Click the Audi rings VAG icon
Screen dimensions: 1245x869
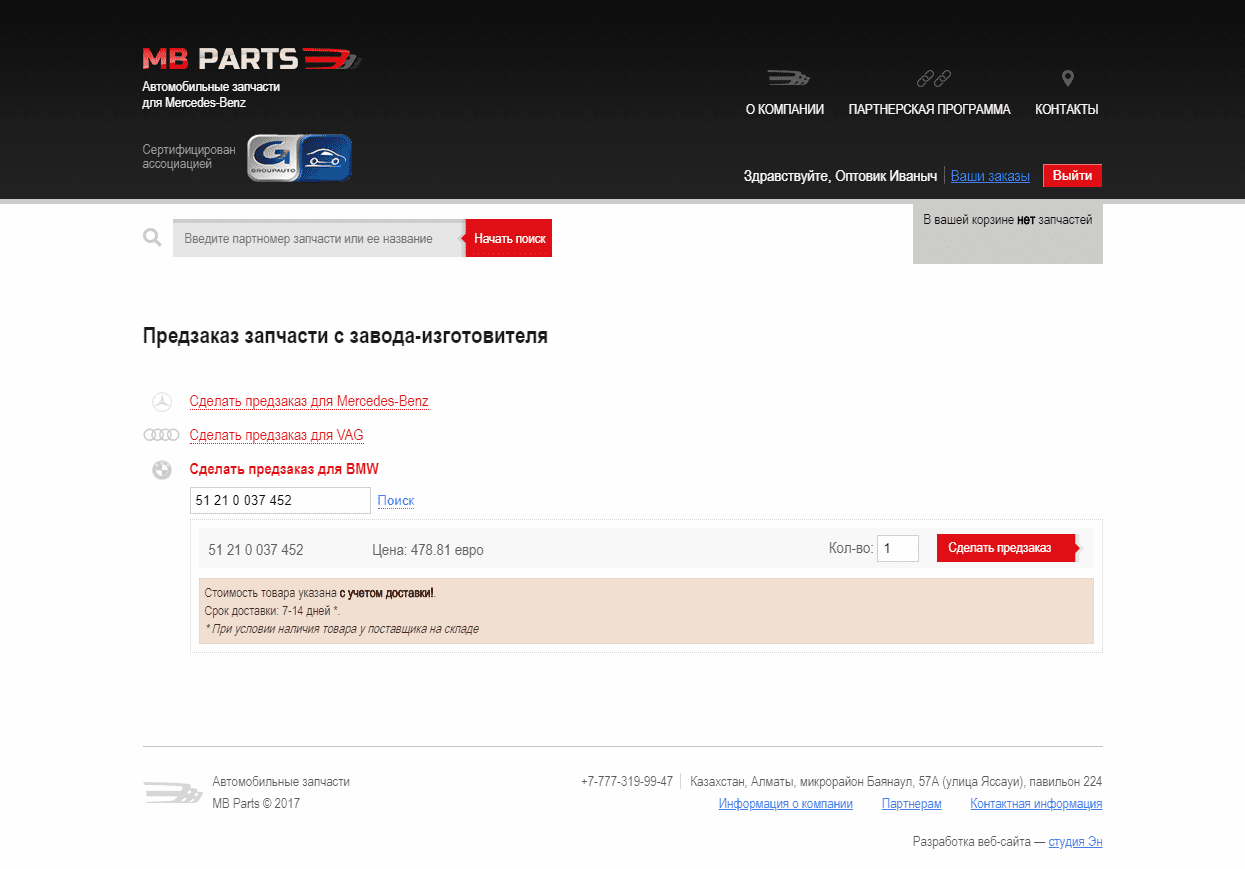click(161, 435)
